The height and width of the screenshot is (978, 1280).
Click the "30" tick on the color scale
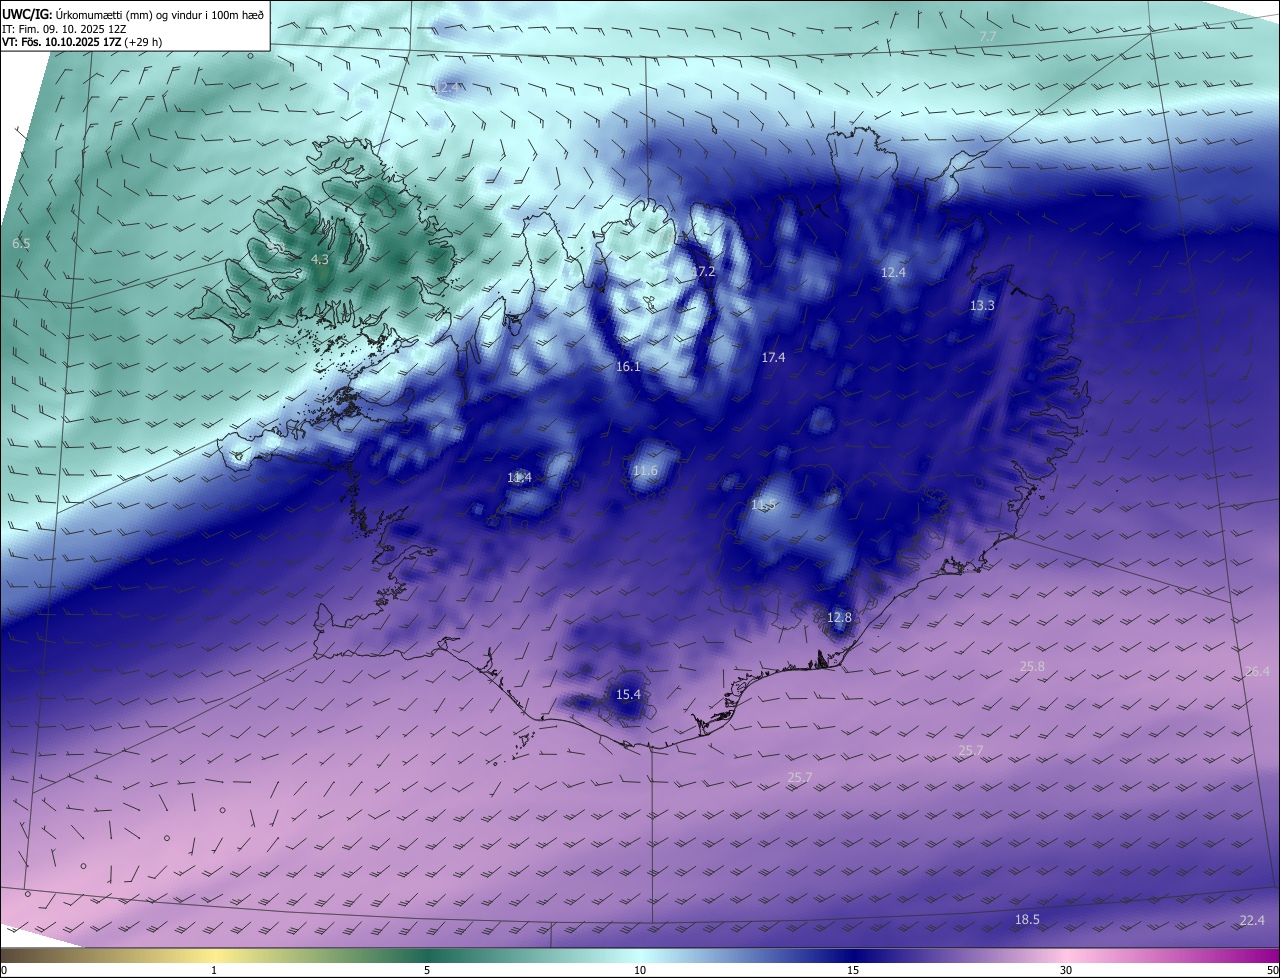pos(1066,971)
